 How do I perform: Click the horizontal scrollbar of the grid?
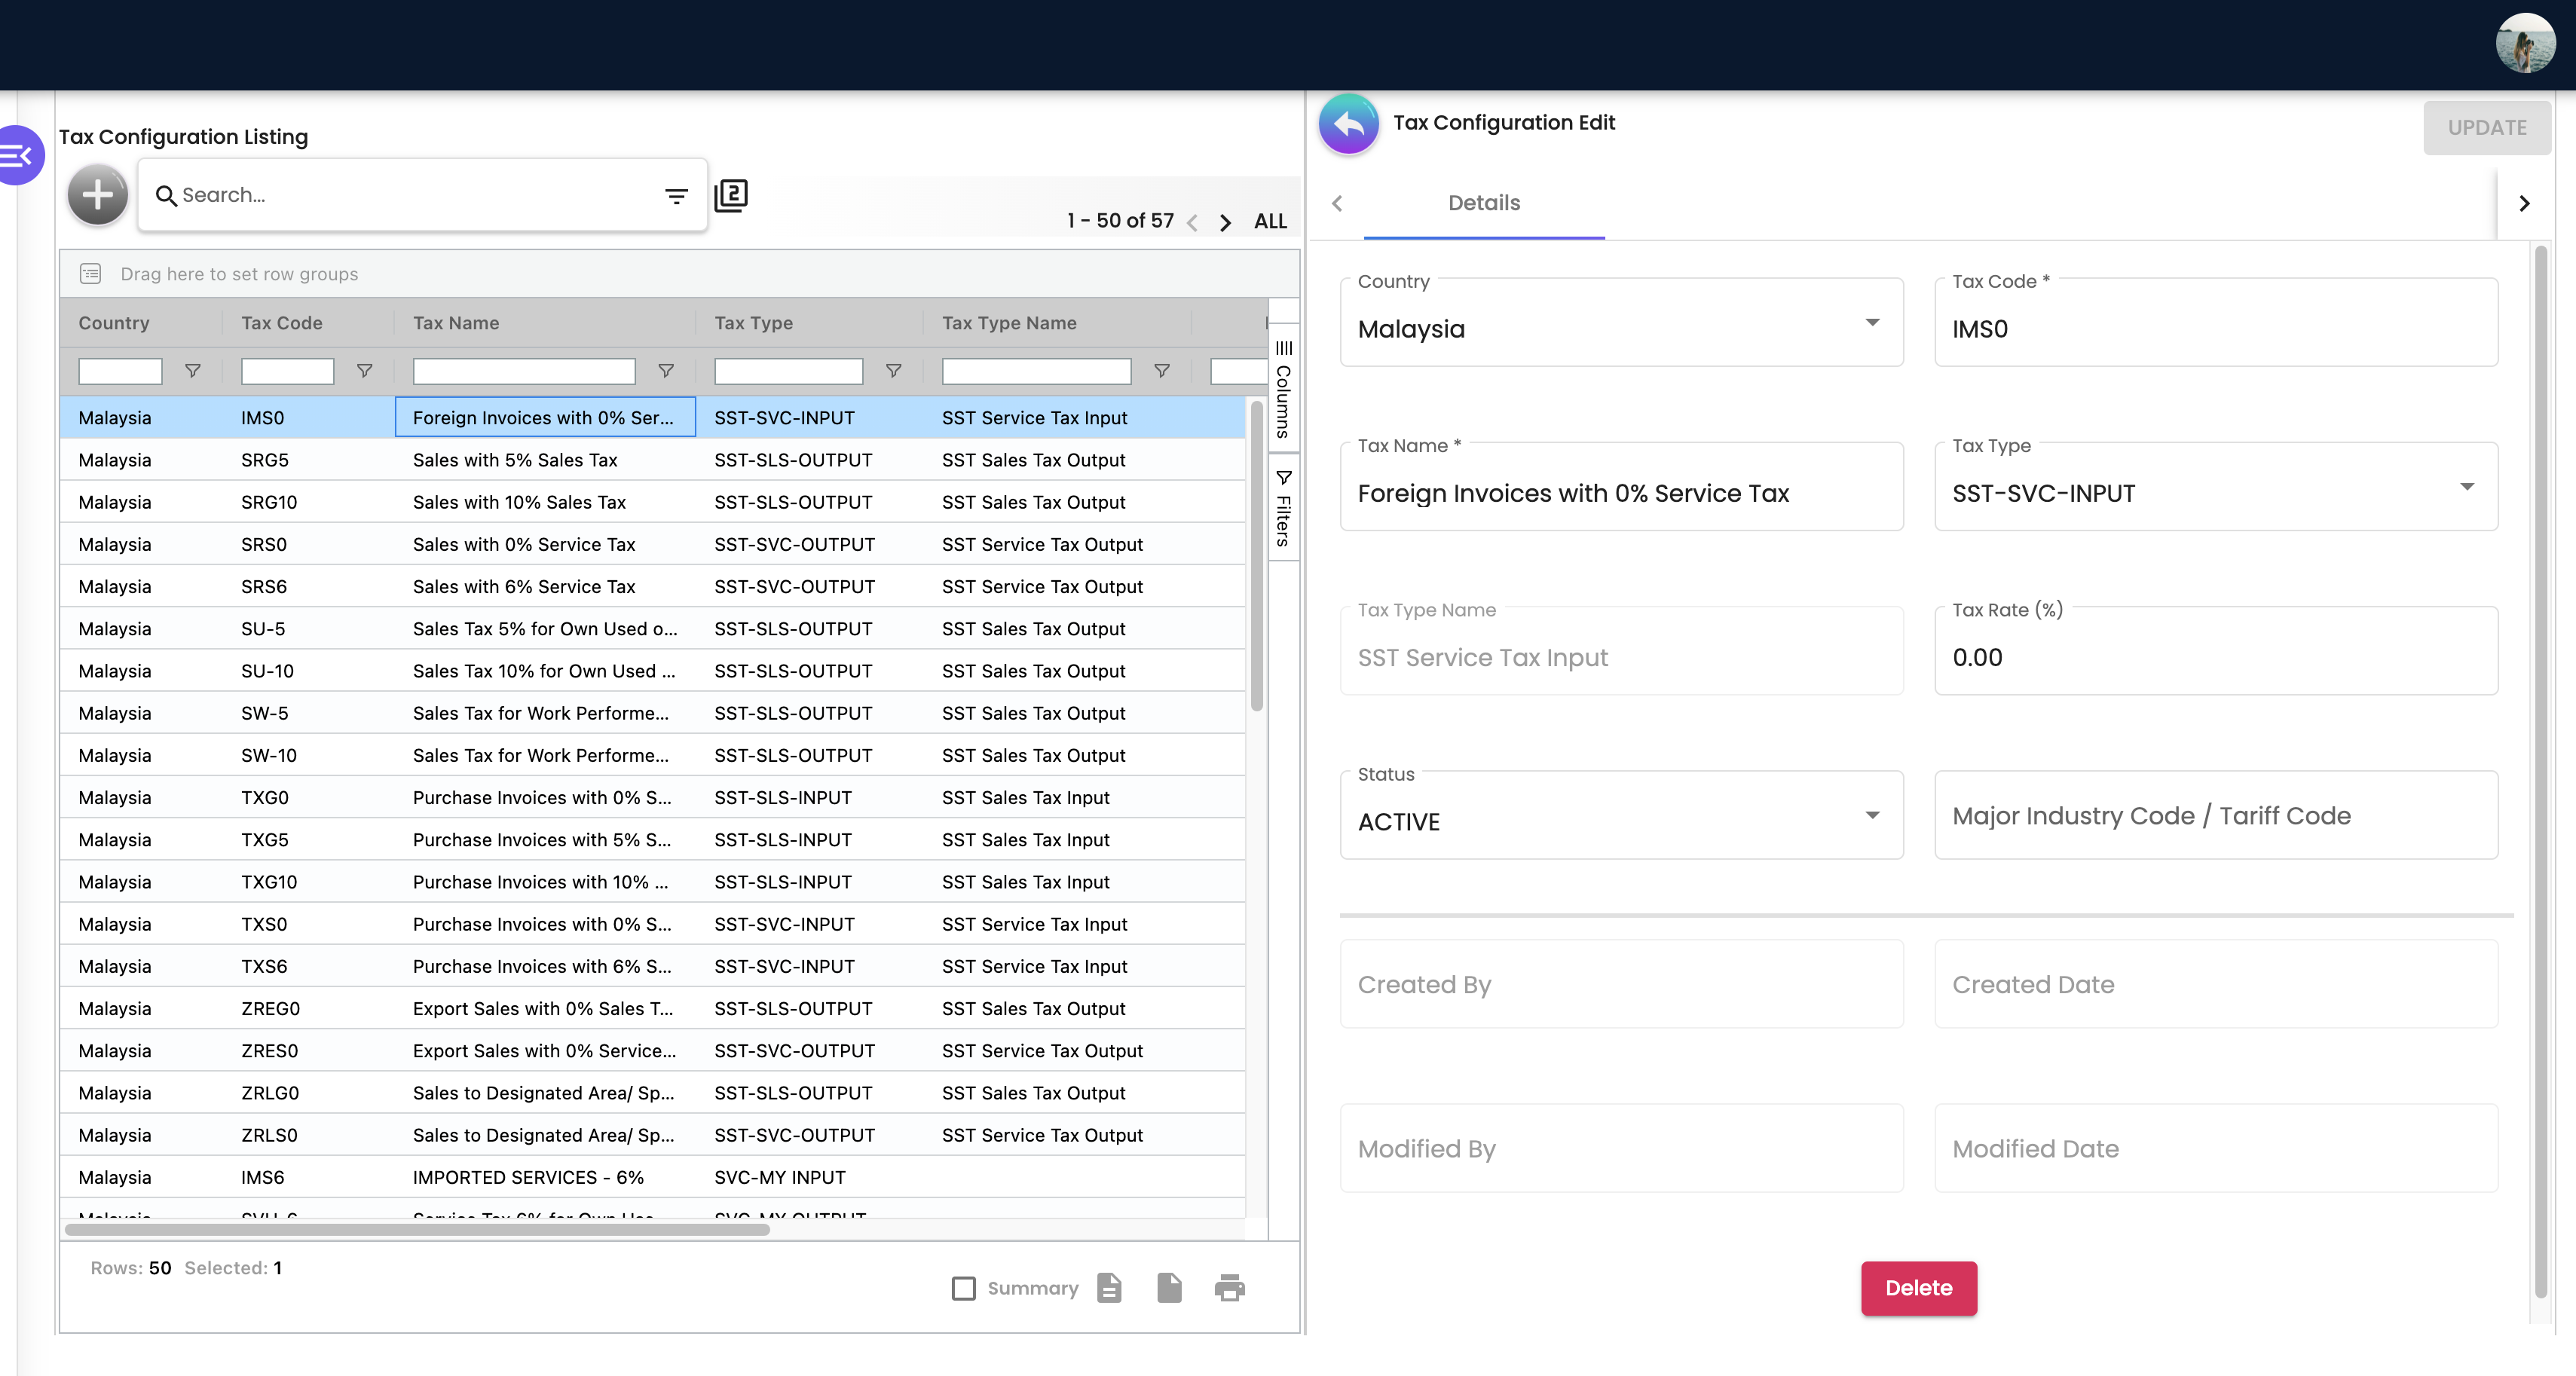(417, 1229)
